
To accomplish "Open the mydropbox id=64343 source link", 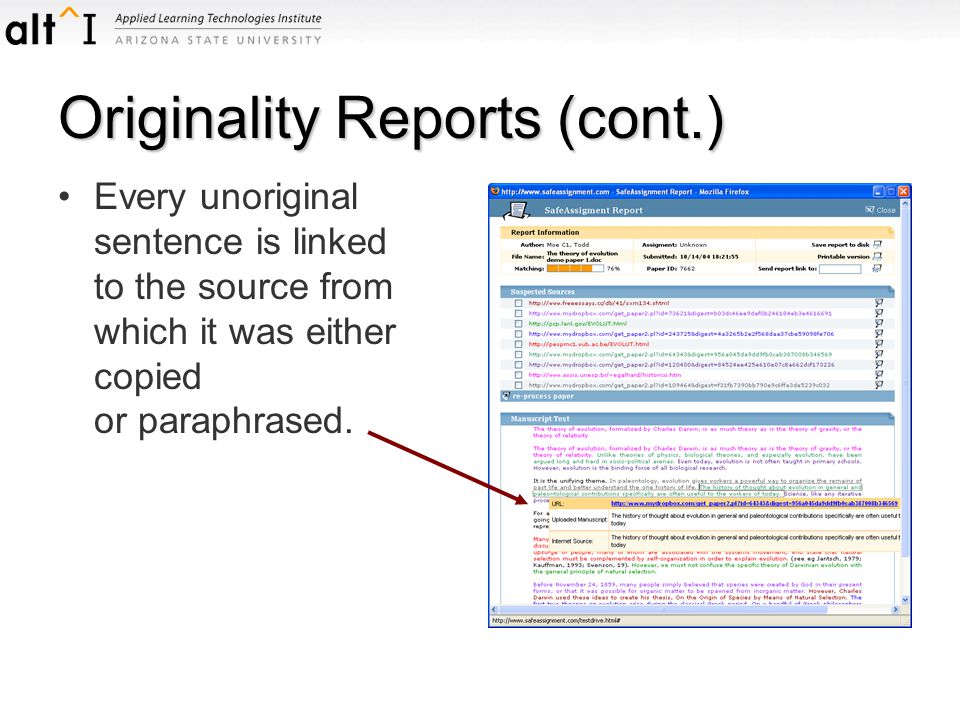I will [x=680, y=354].
